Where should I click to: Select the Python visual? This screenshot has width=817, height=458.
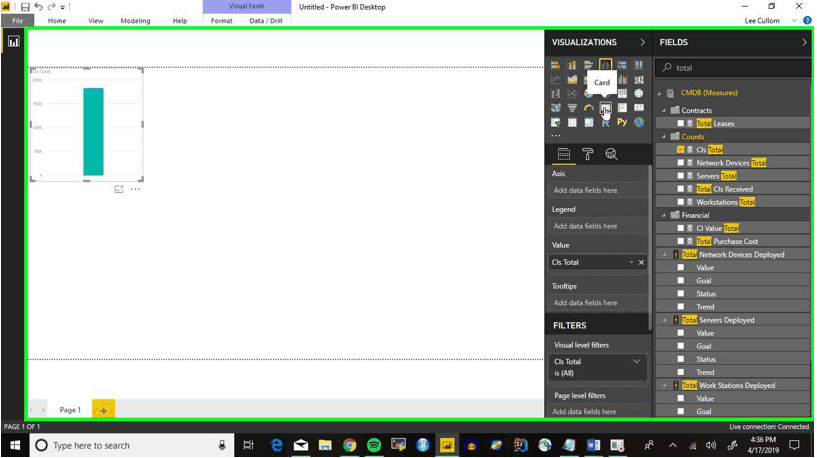point(622,122)
